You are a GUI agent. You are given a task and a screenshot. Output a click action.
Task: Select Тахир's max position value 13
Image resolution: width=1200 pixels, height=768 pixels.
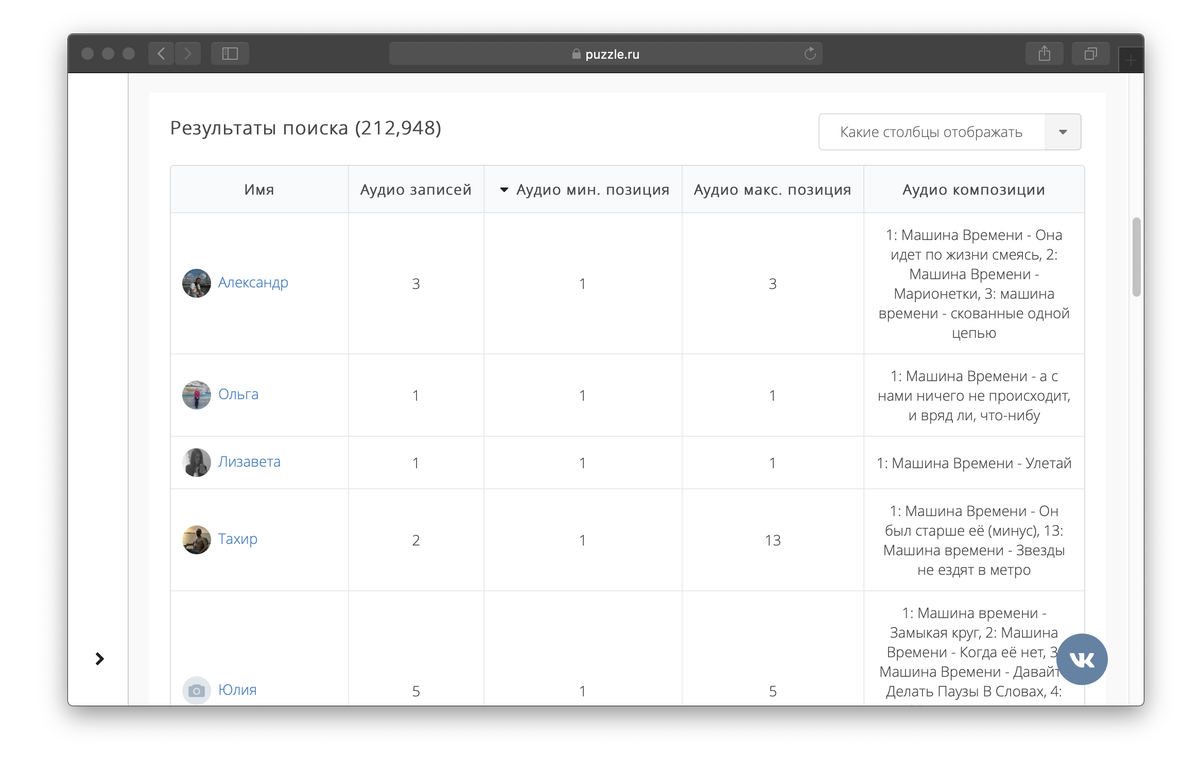(773, 540)
